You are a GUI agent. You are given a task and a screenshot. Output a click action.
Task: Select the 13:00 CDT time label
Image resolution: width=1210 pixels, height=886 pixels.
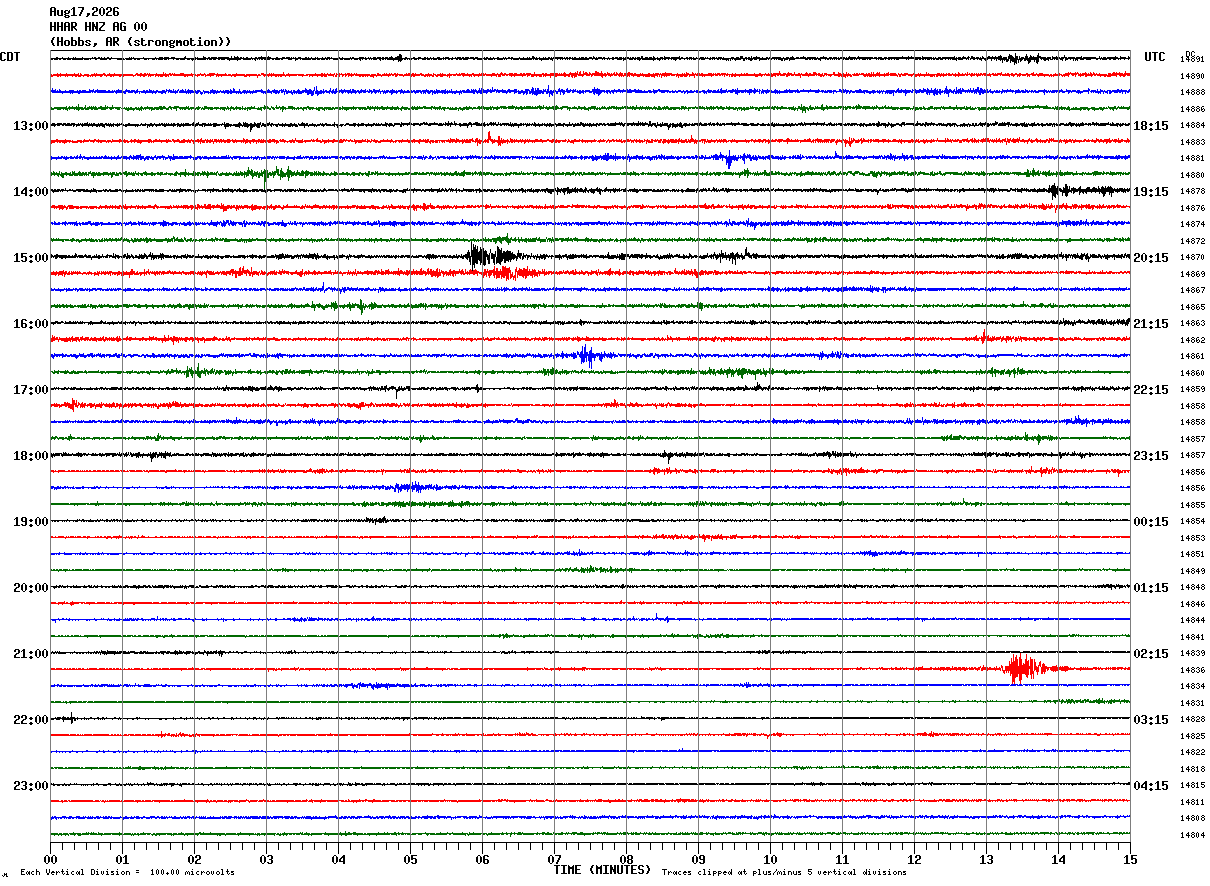click(x=30, y=125)
